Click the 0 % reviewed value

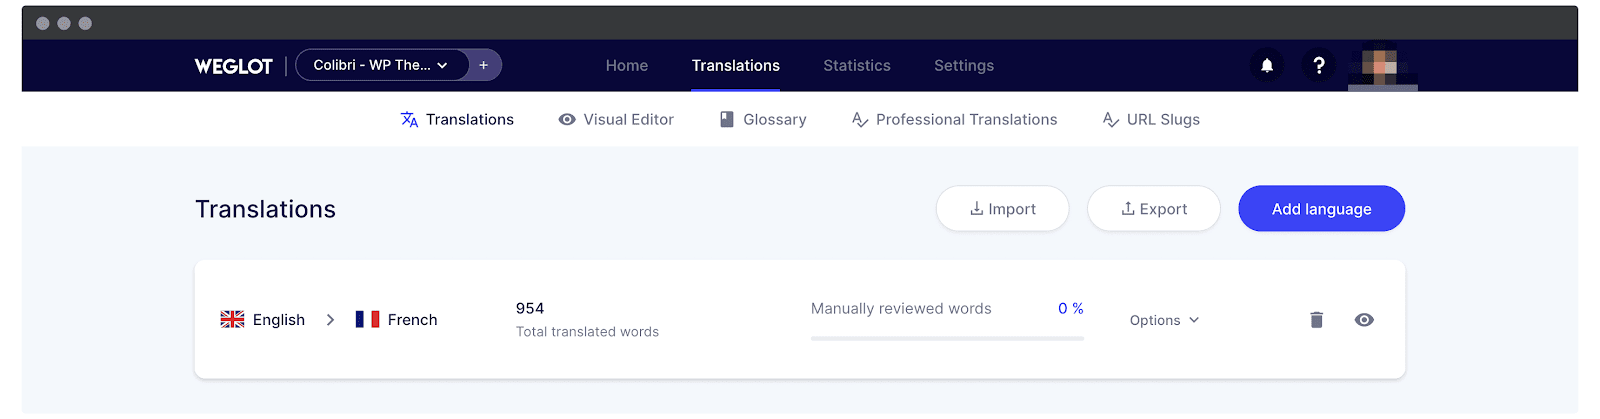pos(1071,308)
